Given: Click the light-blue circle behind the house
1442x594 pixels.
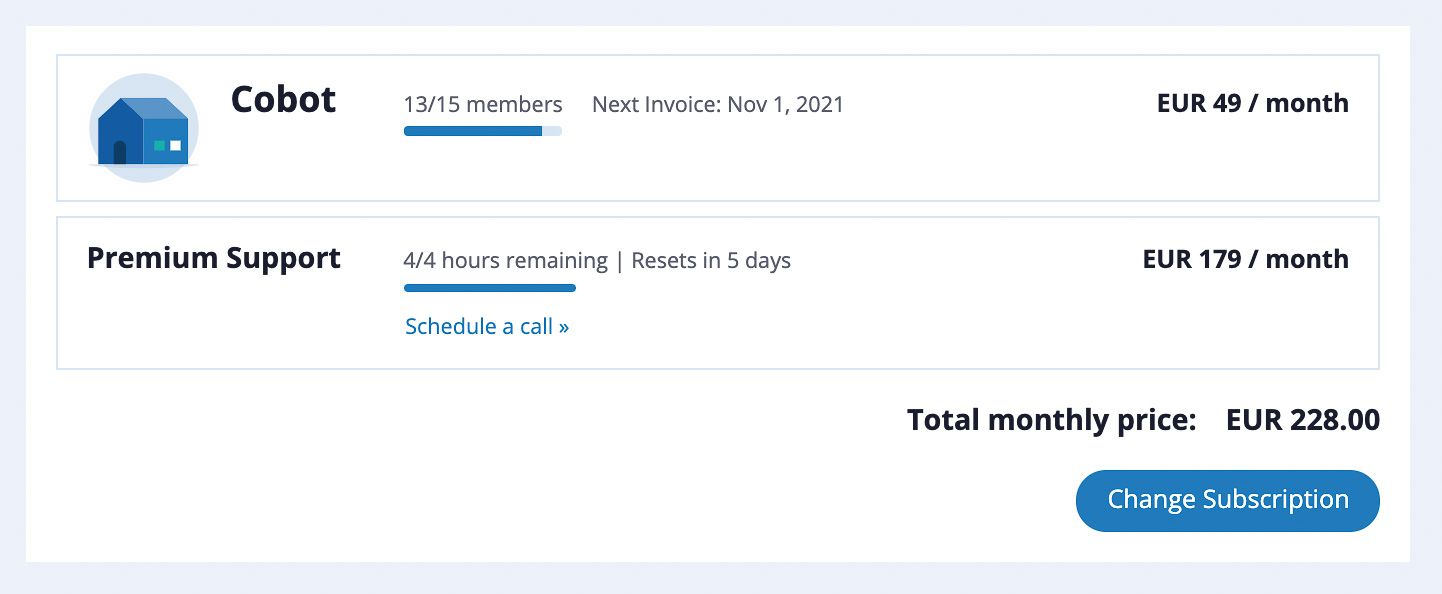Looking at the screenshot, I should pos(144,128).
